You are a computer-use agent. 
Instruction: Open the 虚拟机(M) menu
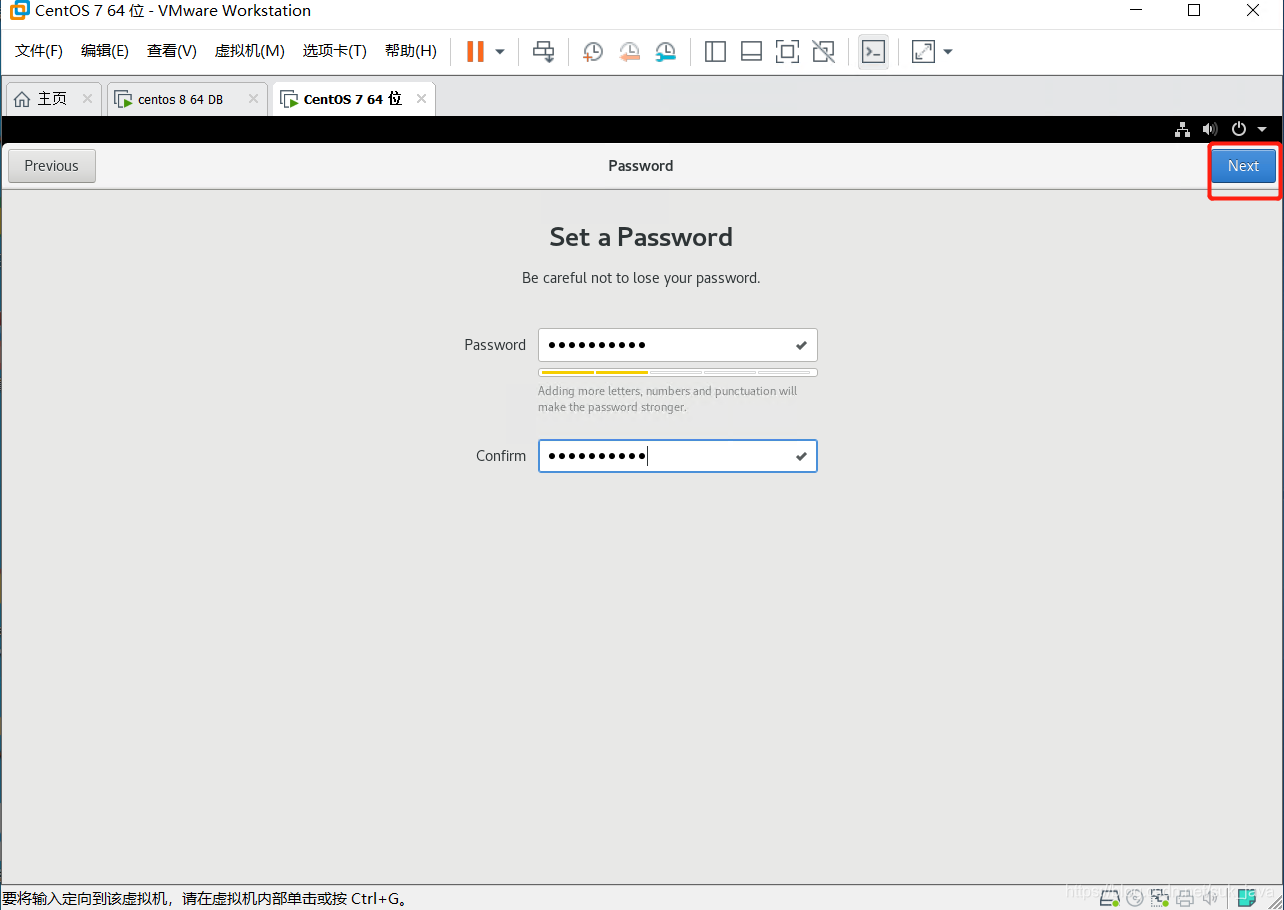[250, 51]
